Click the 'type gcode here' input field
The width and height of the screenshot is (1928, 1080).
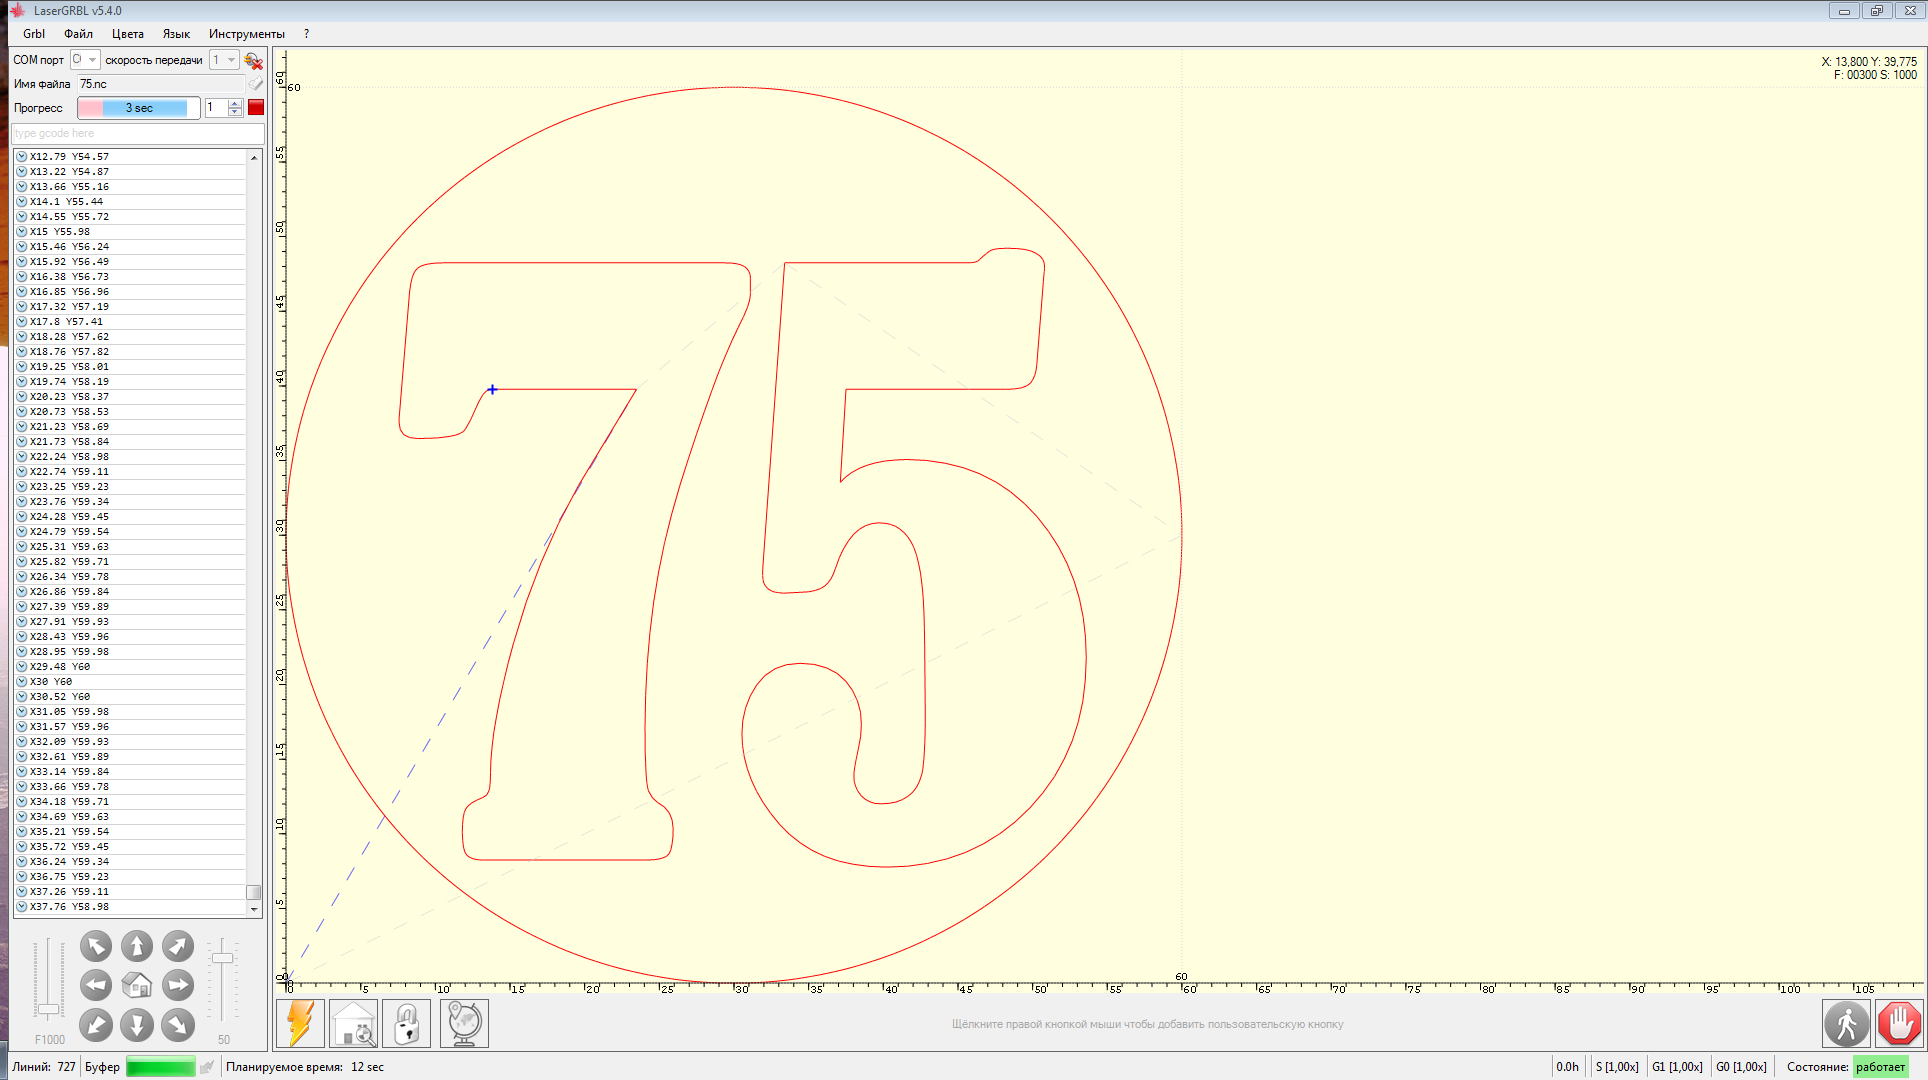138,133
